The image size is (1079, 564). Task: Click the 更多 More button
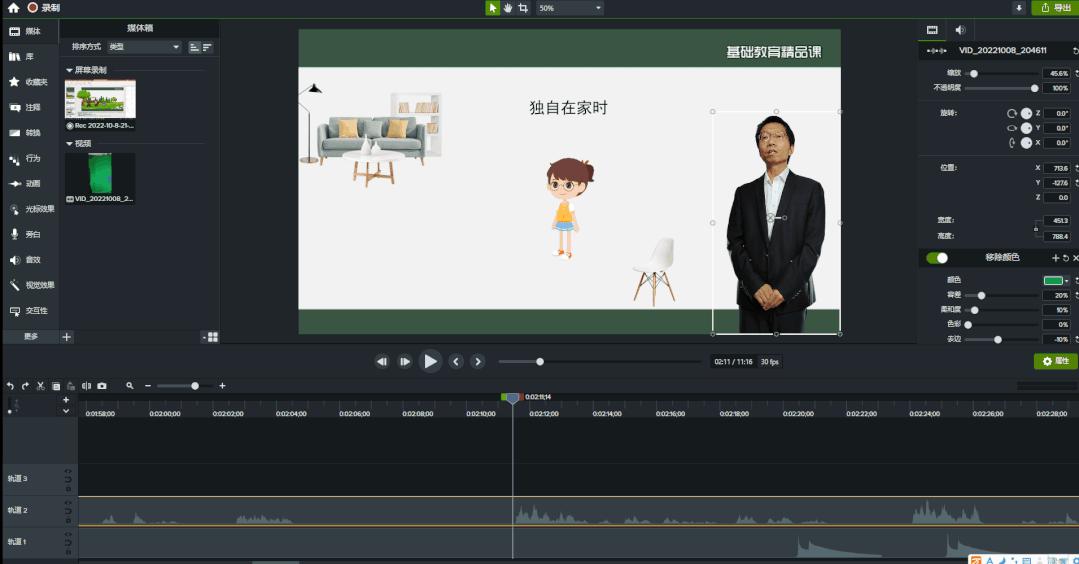tap(31, 337)
